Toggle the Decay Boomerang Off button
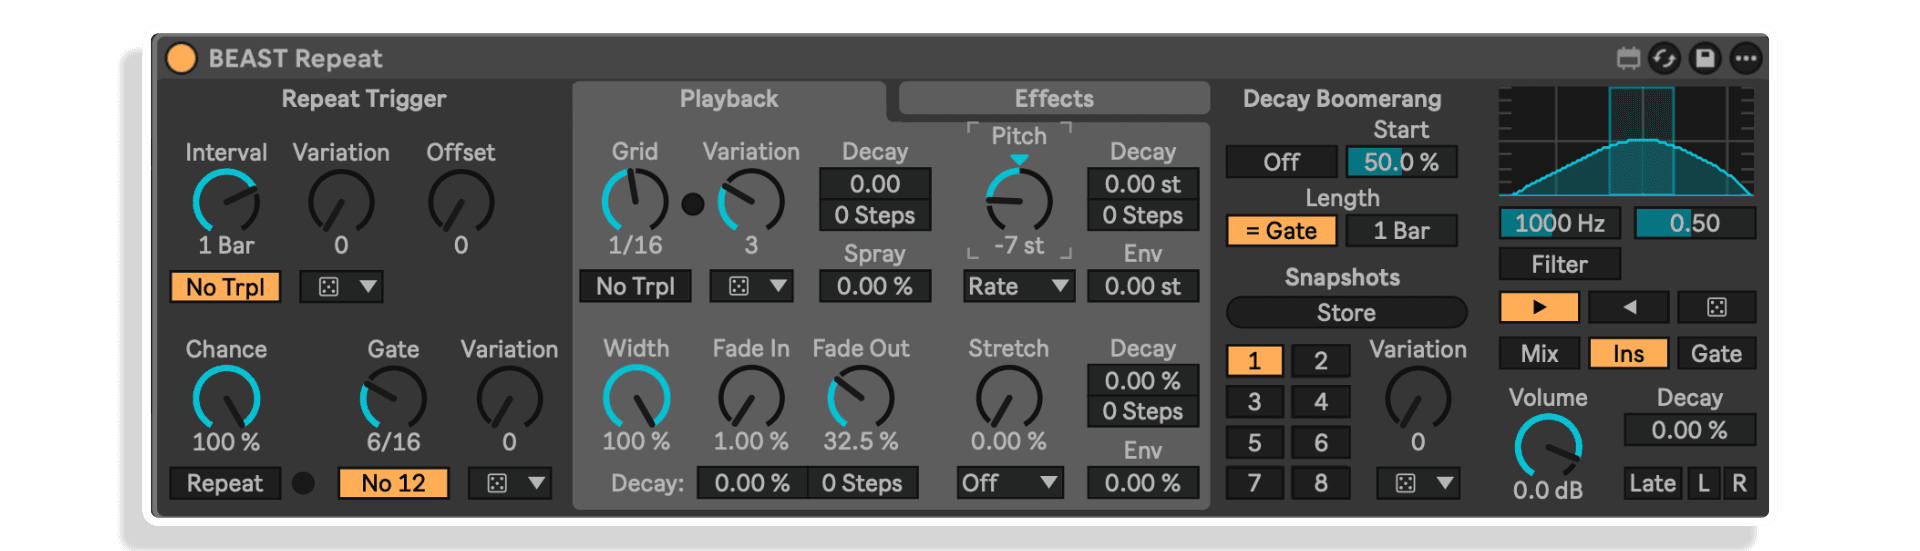The height and width of the screenshot is (551, 1920). point(1281,162)
